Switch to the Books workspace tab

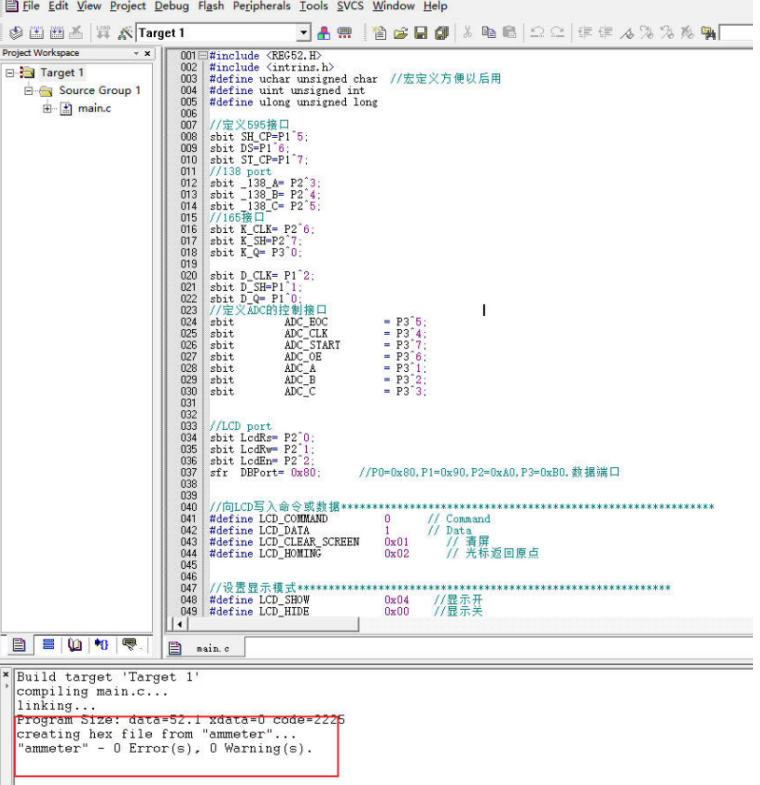tap(75, 645)
